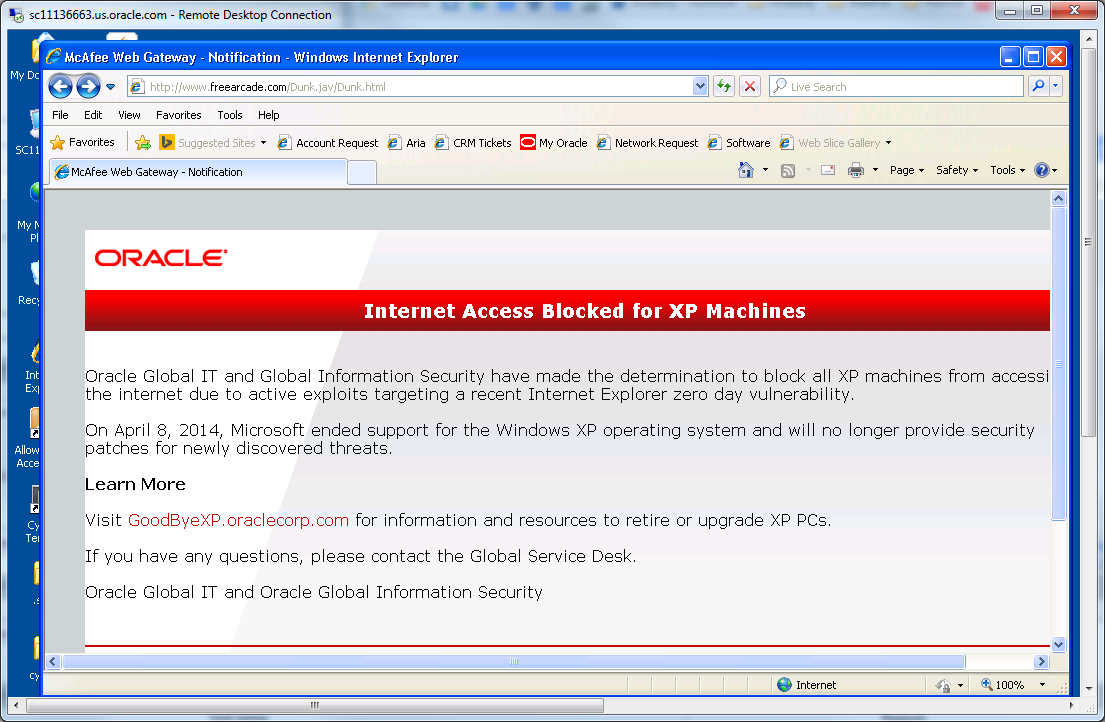Open the View menu
Image resolution: width=1105 pixels, height=722 pixels.
tap(129, 115)
